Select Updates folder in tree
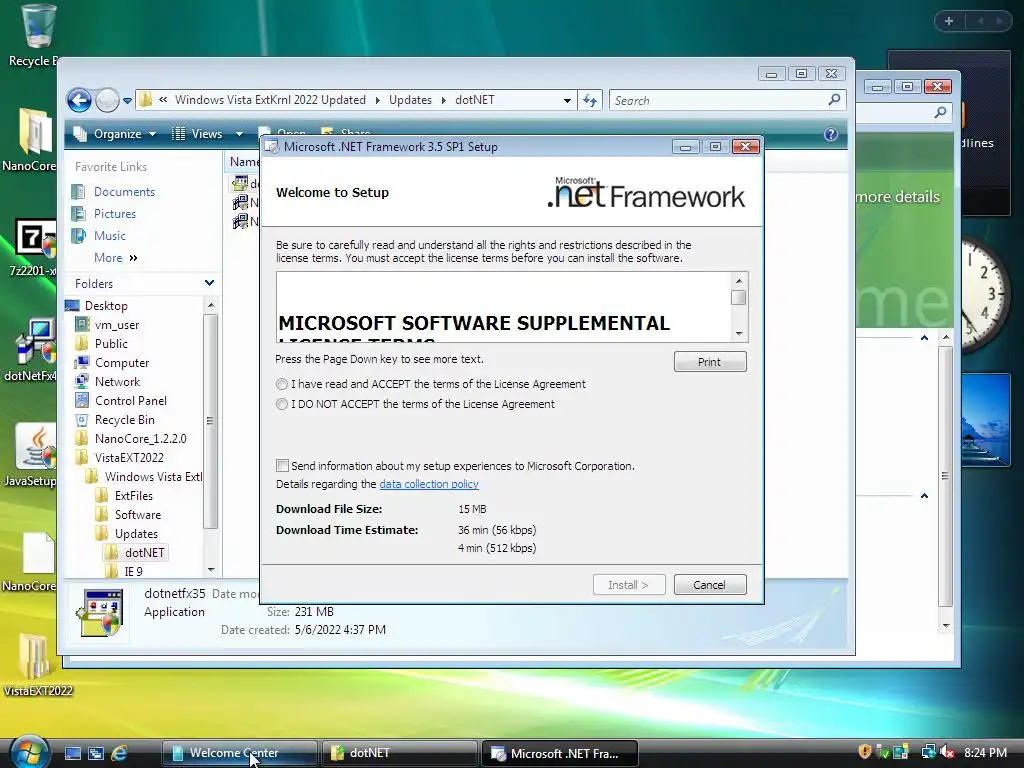 tap(136, 534)
